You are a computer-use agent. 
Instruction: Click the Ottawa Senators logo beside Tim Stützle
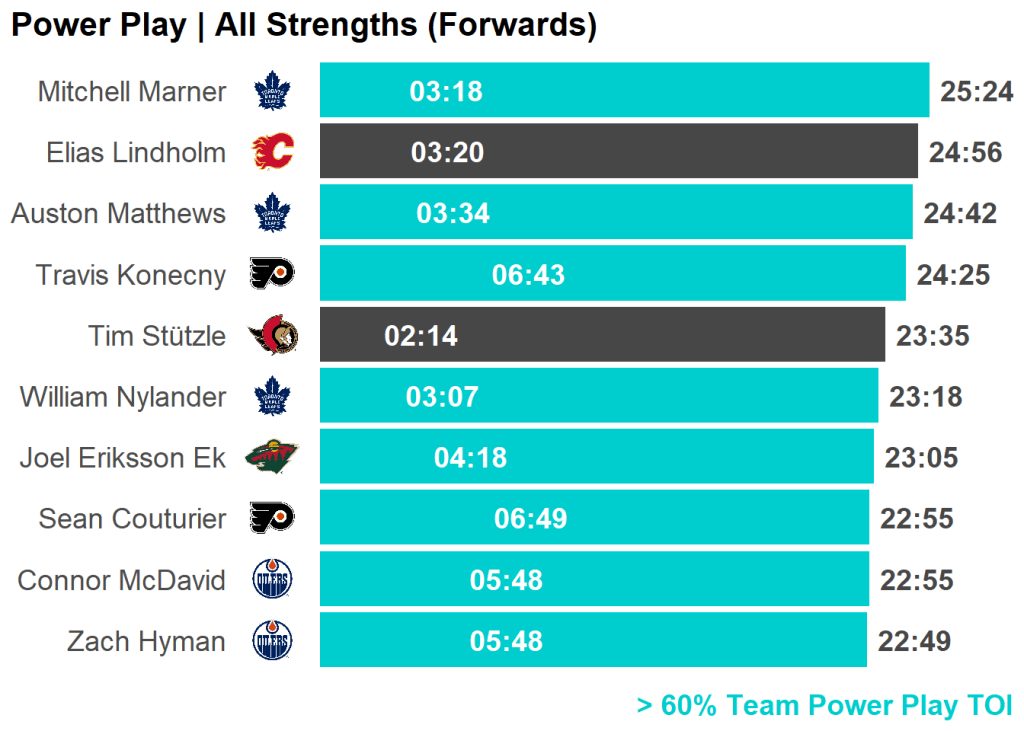[273, 335]
